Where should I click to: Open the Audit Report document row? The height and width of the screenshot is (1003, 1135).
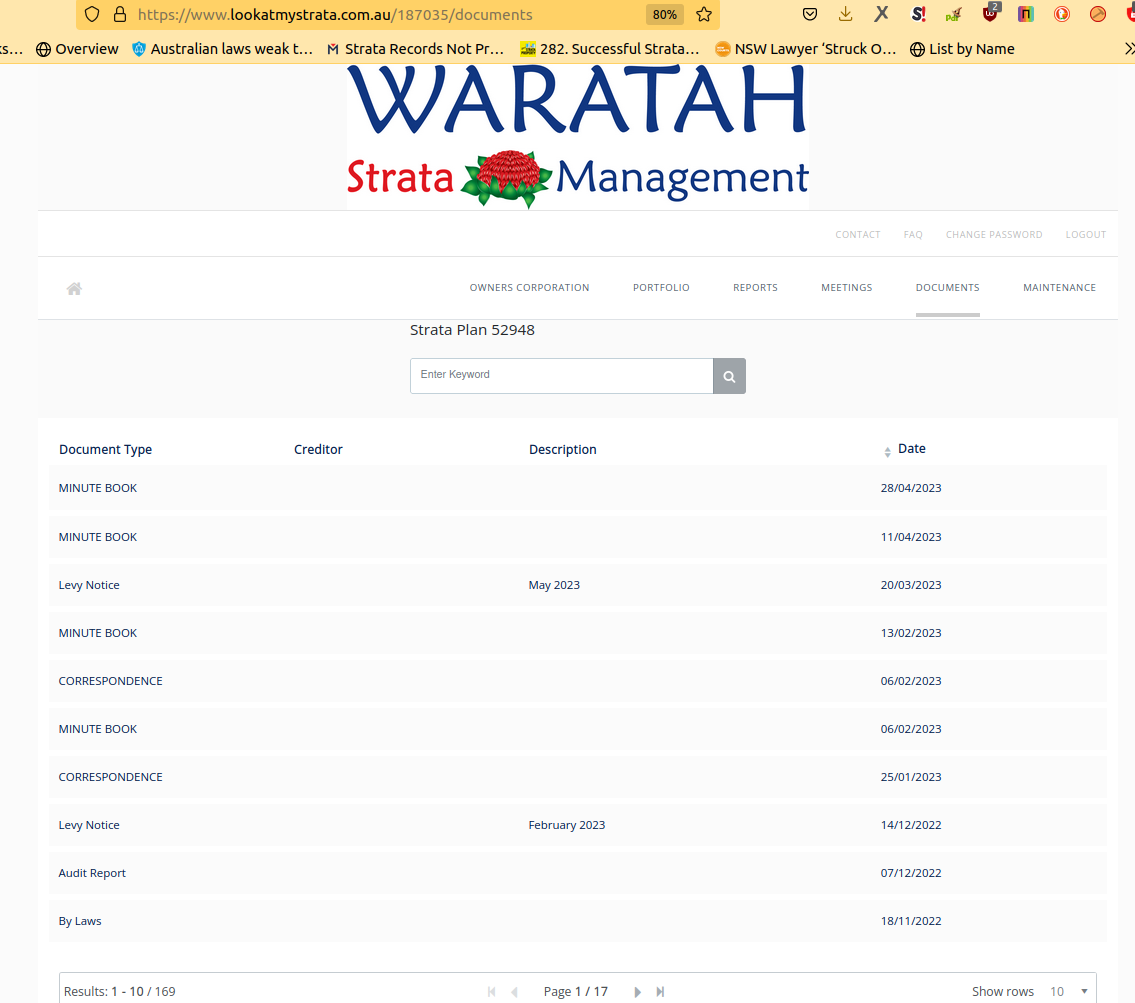point(93,873)
